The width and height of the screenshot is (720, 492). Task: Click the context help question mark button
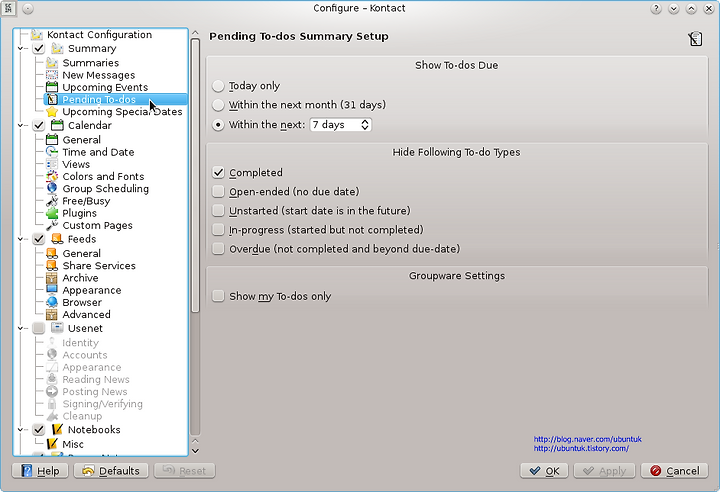[x=656, y=8]
